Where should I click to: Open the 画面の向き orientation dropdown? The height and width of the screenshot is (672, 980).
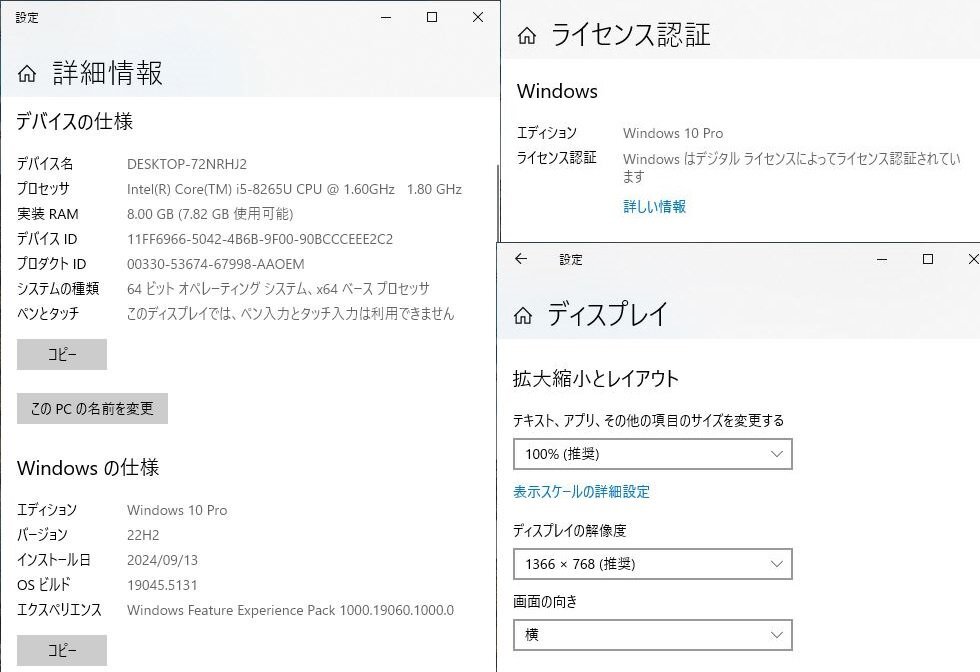click(652, 635)
